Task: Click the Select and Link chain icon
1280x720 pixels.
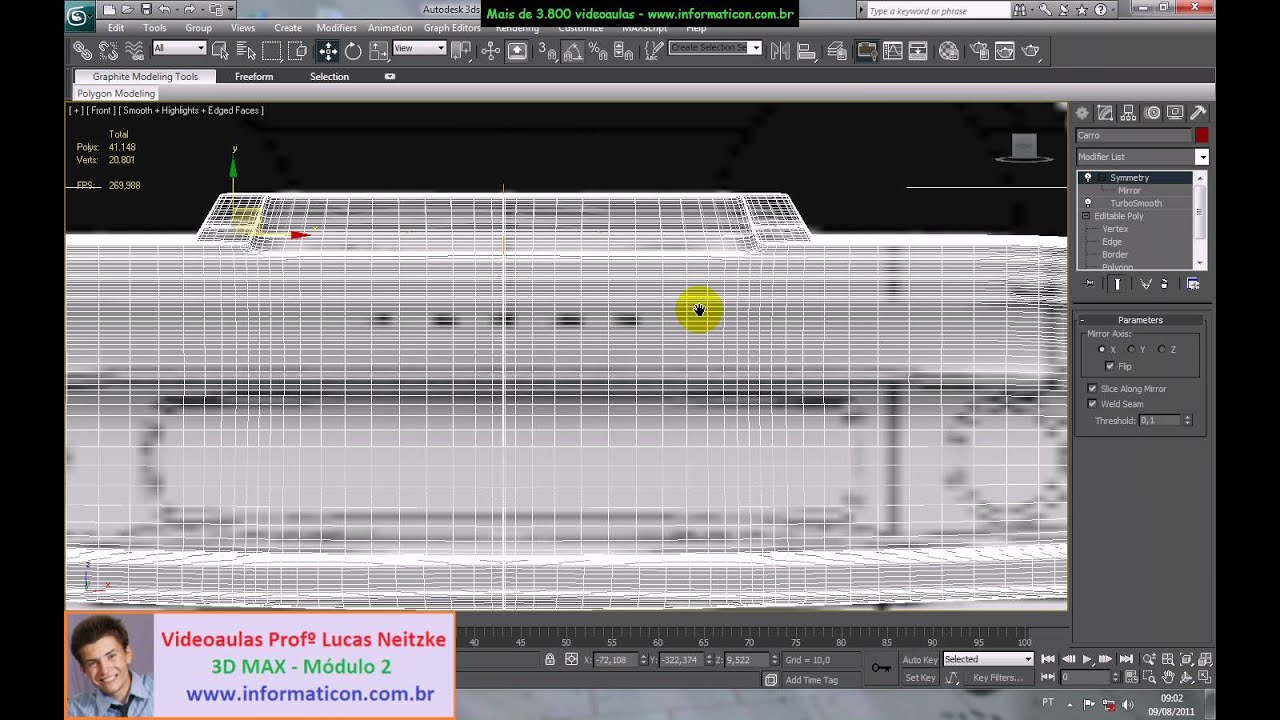Action: pyautogui.click(x=83, y=50)
